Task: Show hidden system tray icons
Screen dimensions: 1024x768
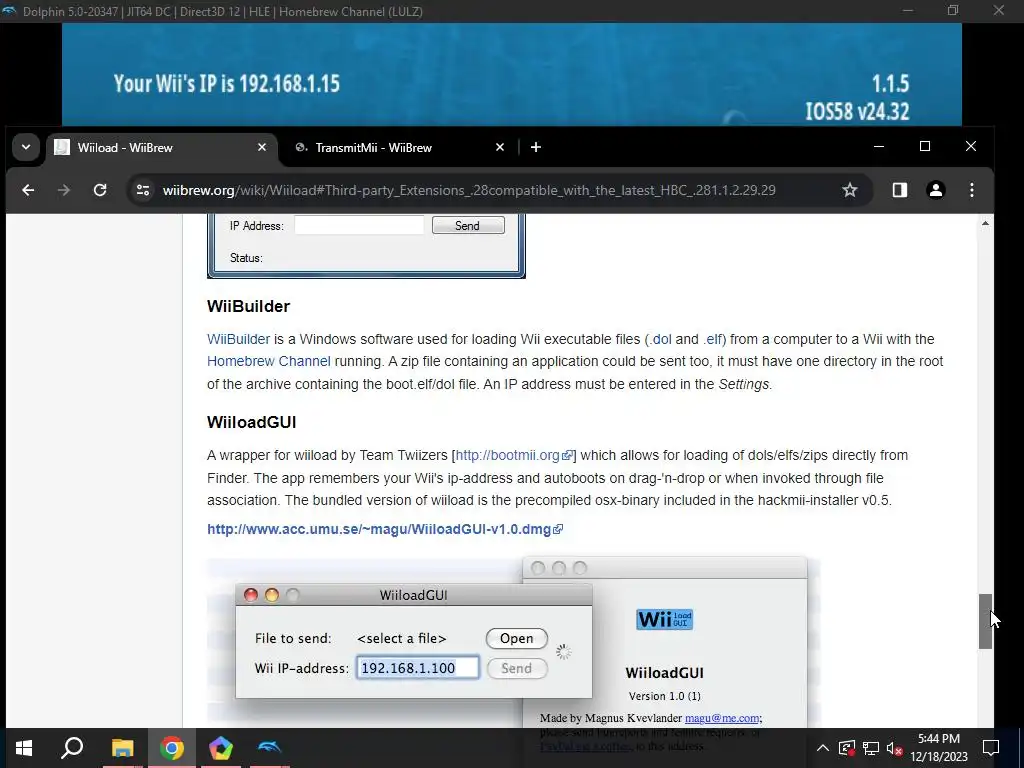Action: tap(823, 748)
